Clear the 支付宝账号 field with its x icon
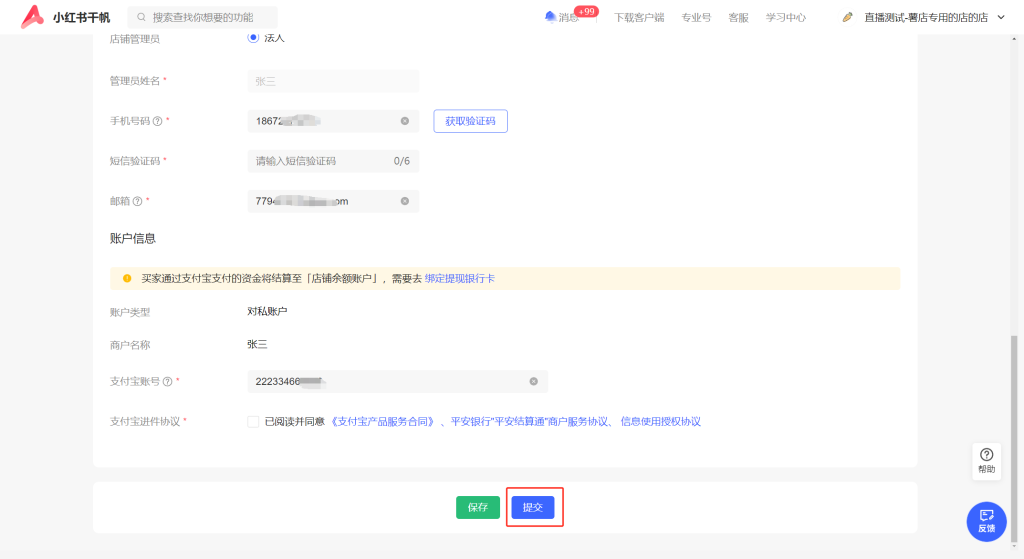The width and height of the screenshot is (1024, 559). (x=534, y=381)
